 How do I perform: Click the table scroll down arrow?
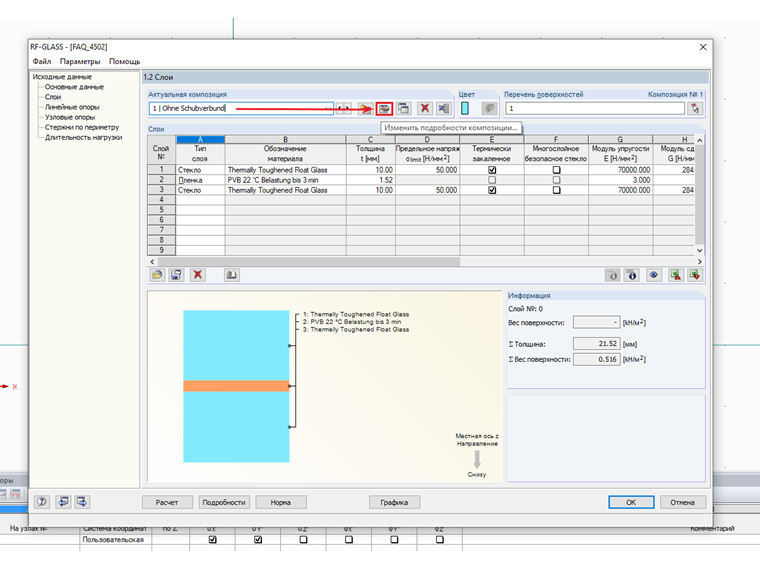click(x=699, y=251)
